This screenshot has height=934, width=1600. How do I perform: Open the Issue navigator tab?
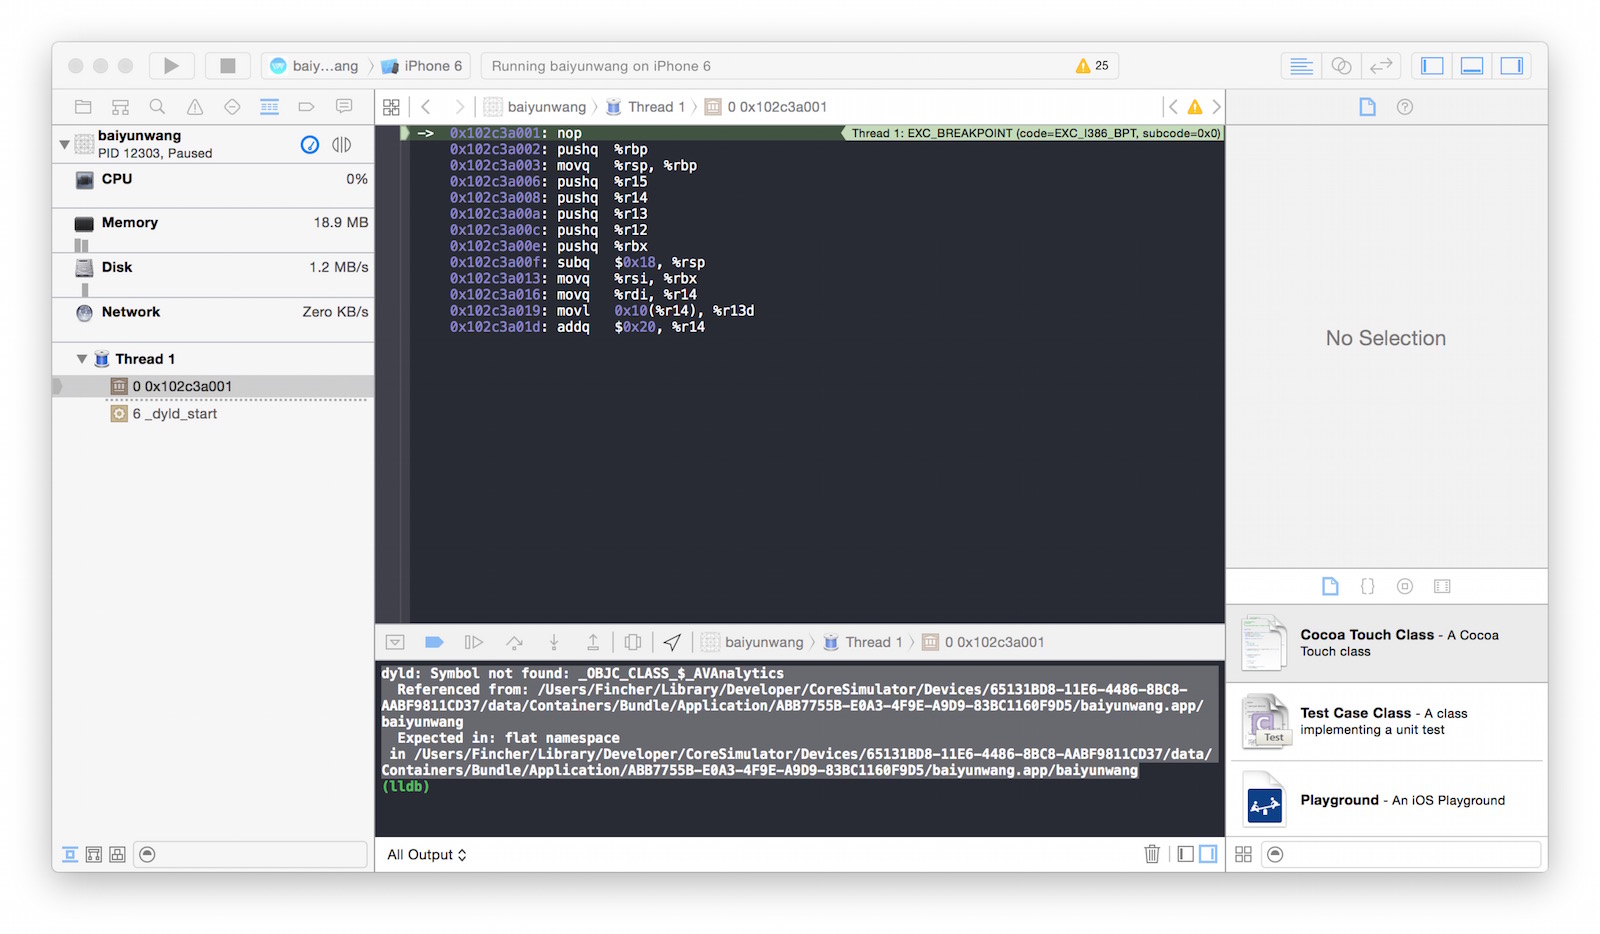(x=195, y=107)
